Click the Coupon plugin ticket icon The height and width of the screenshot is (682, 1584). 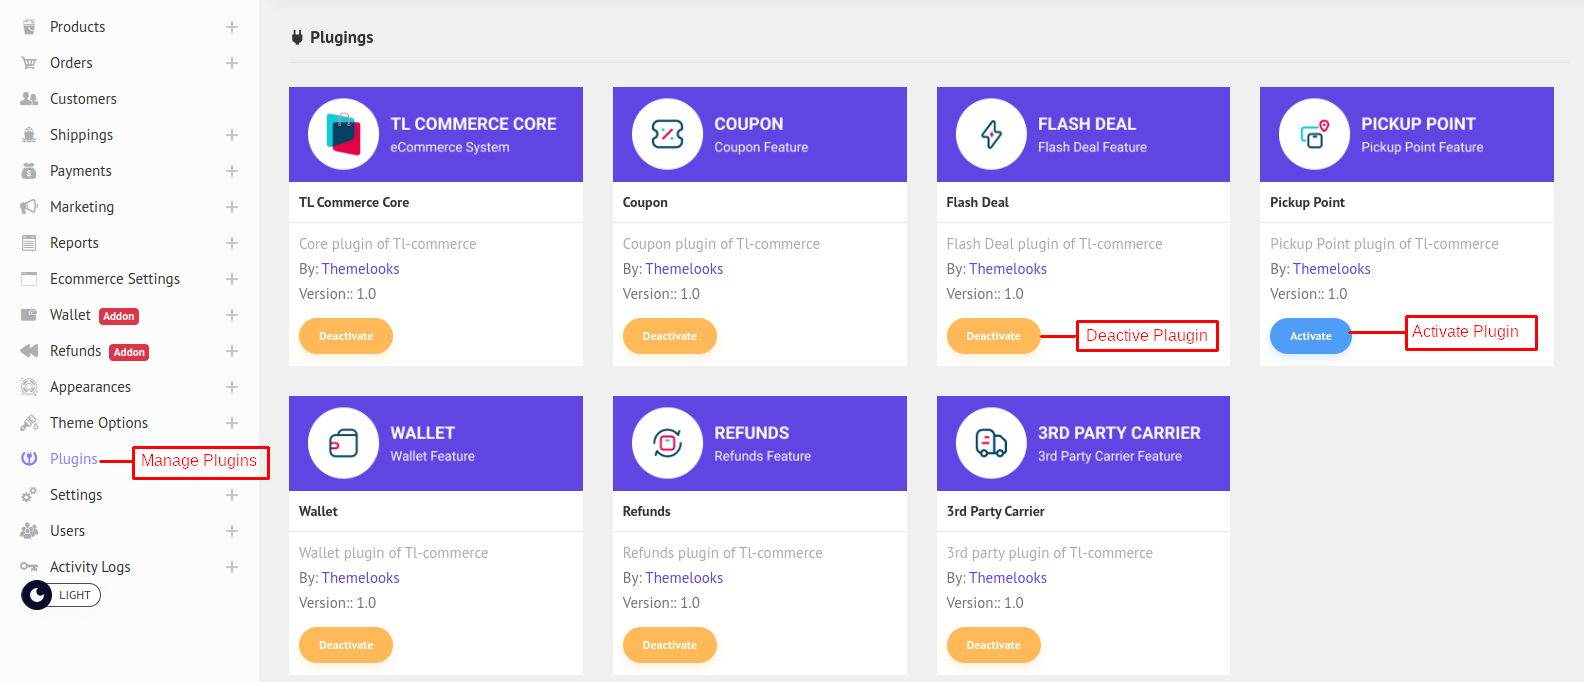(667, 134)
